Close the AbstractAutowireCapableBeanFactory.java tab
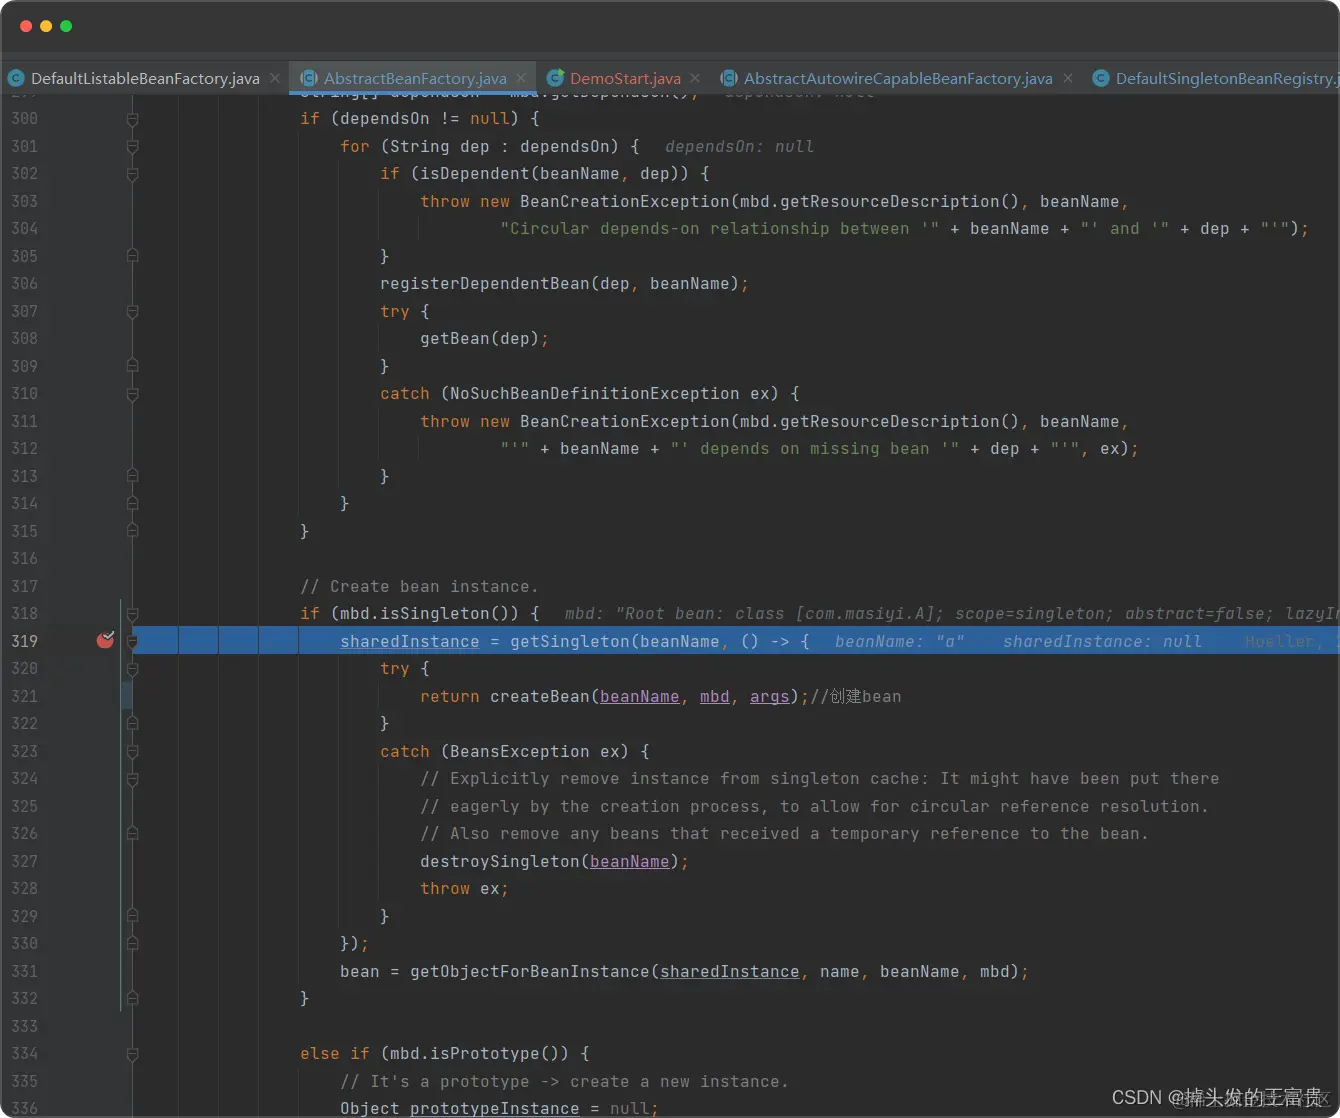1340x1118 pixels. [1068, 78]
